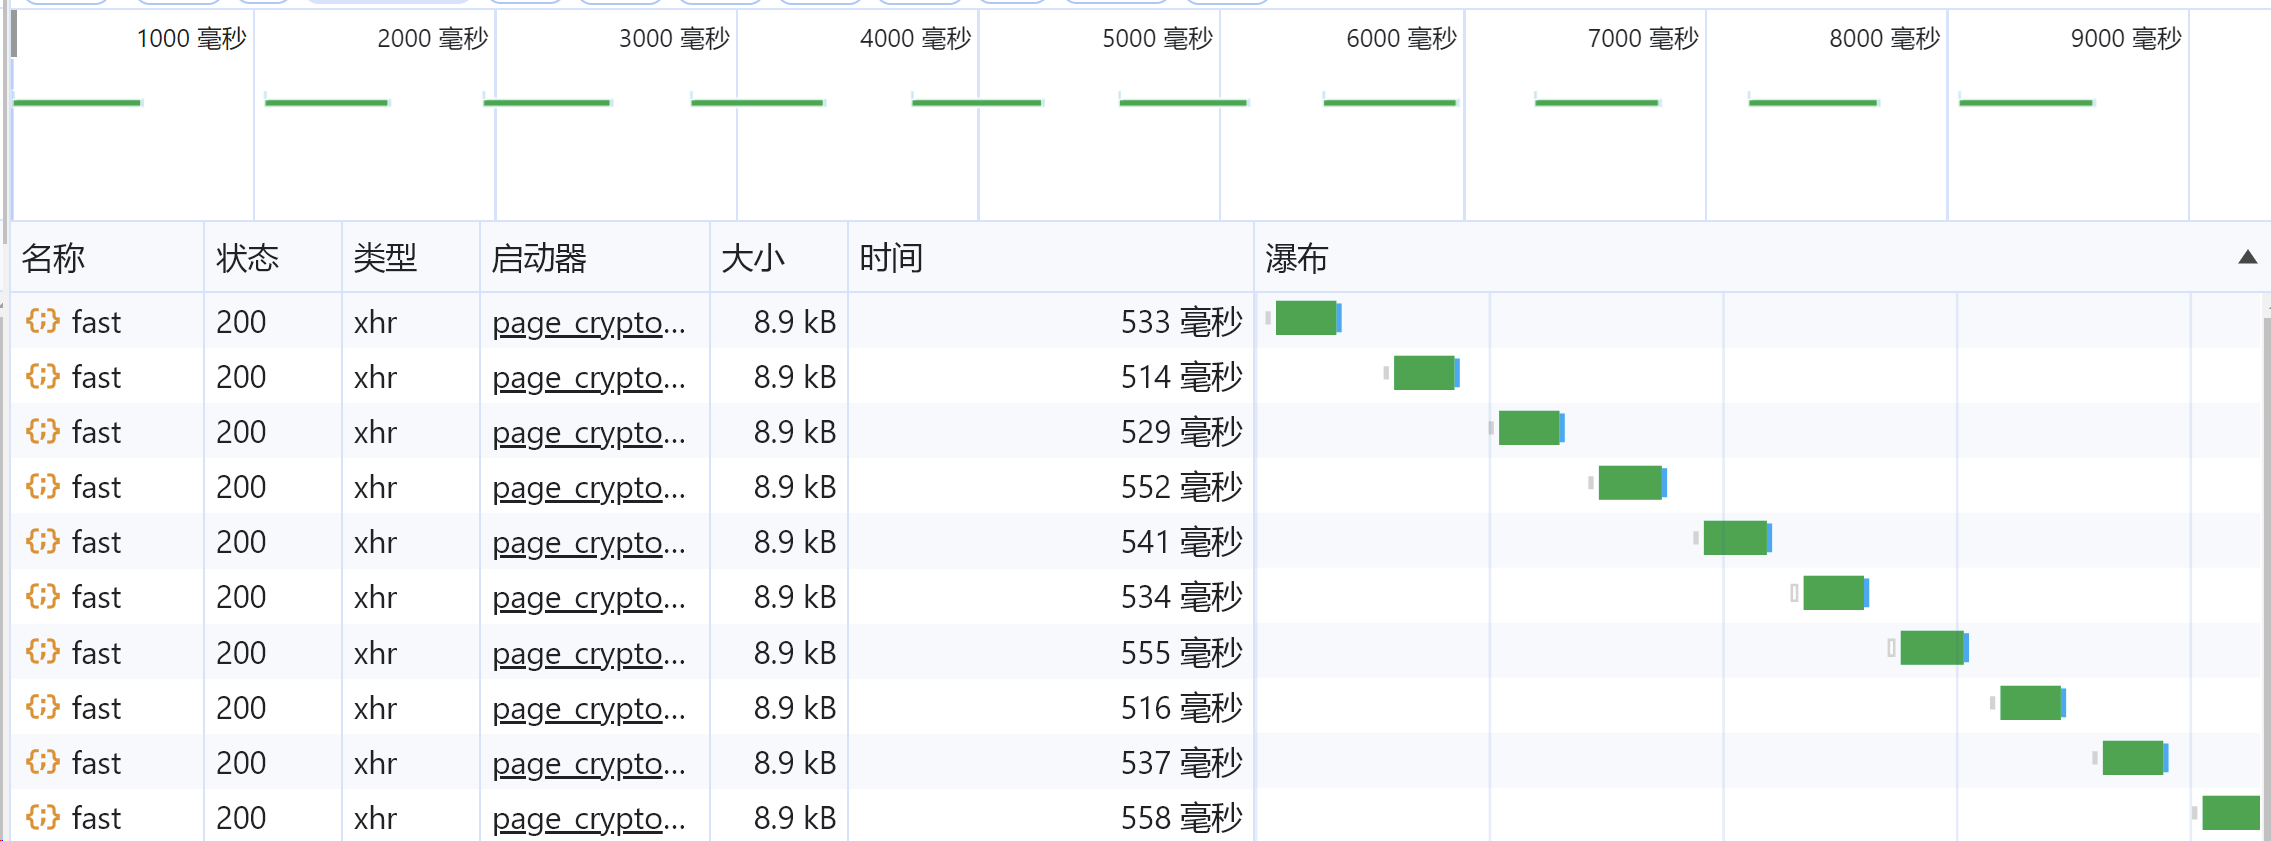Click the waterfall bar of the 533 毫秒 request

point(1306,318)
